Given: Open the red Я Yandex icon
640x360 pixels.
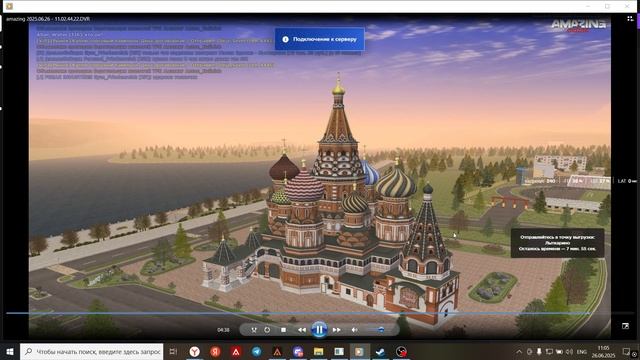Looking at the screenshot, I should (215, 351).
